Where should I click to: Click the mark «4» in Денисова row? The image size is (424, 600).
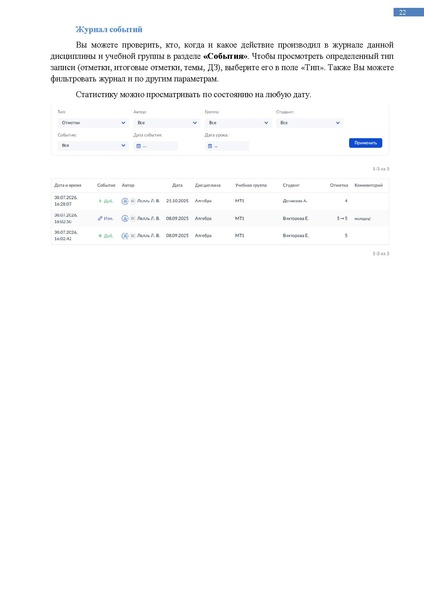click(346, 201)
